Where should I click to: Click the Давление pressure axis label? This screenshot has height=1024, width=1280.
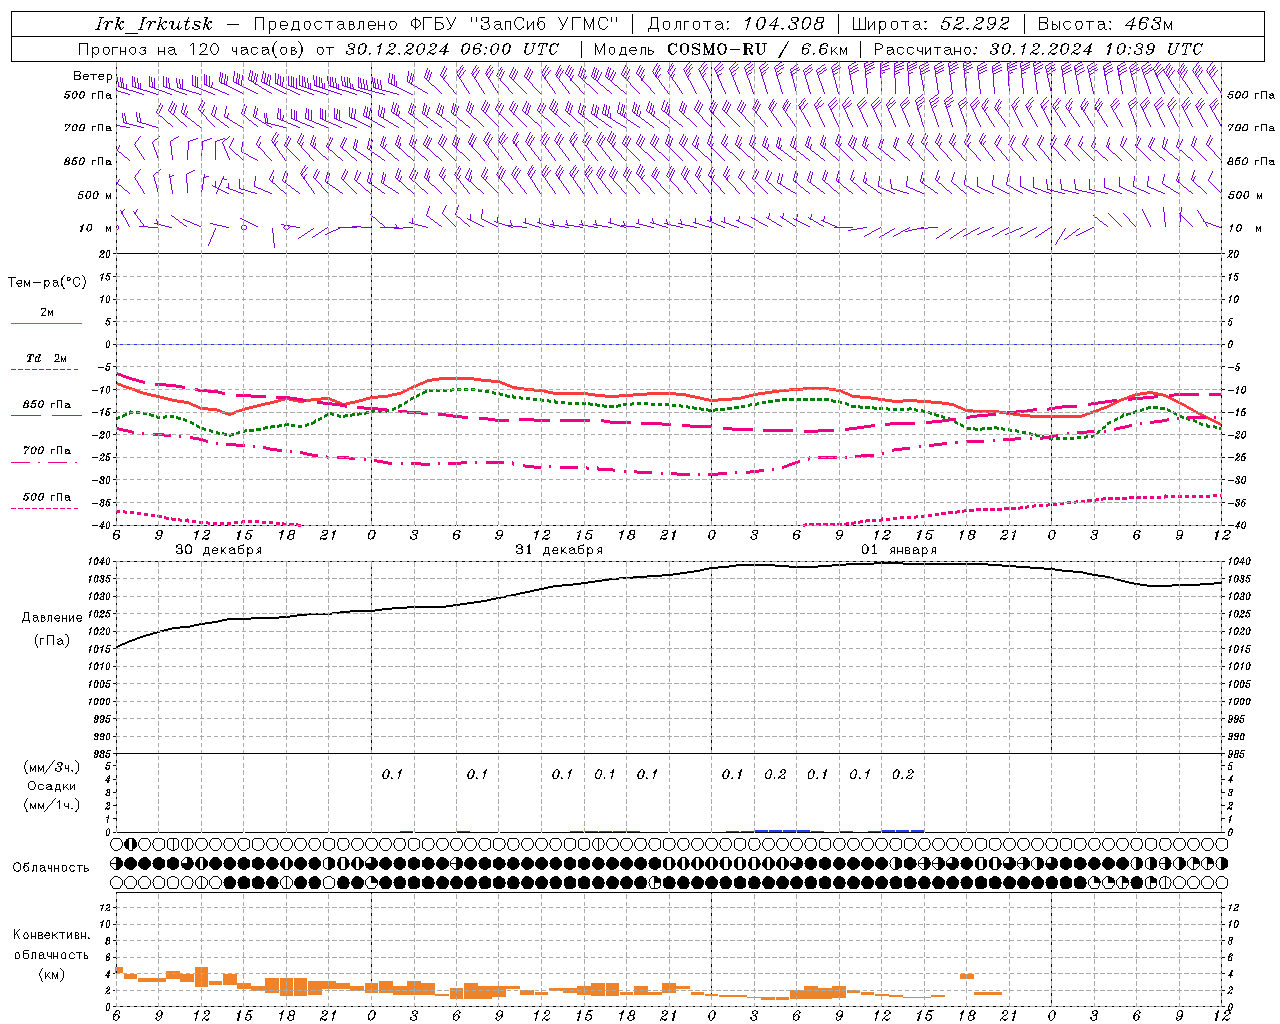pyautogui.click(x=52, y=618)
